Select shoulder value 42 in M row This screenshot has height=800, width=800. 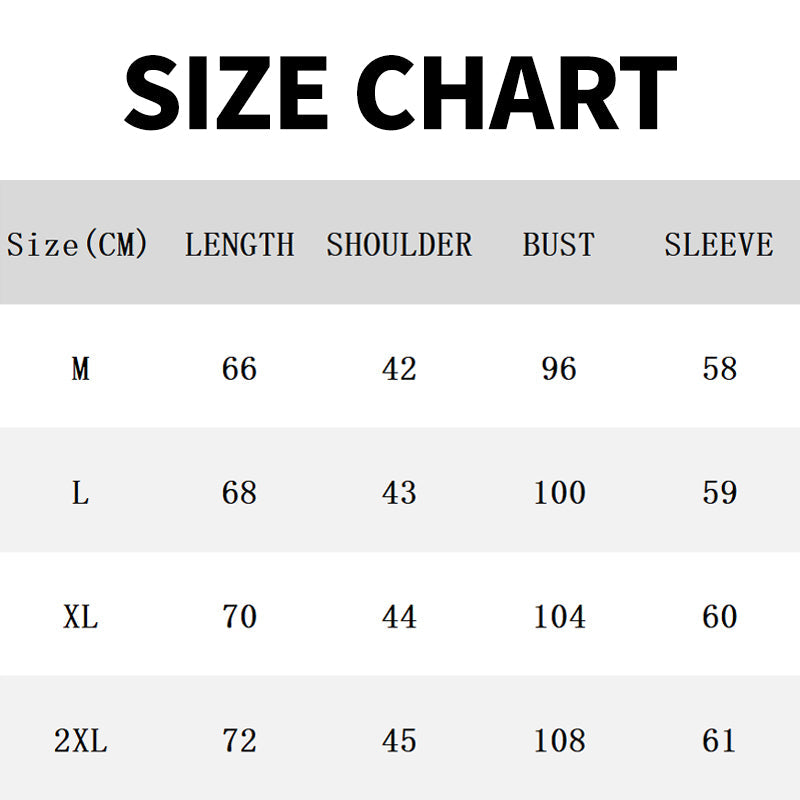pos(399,369)
